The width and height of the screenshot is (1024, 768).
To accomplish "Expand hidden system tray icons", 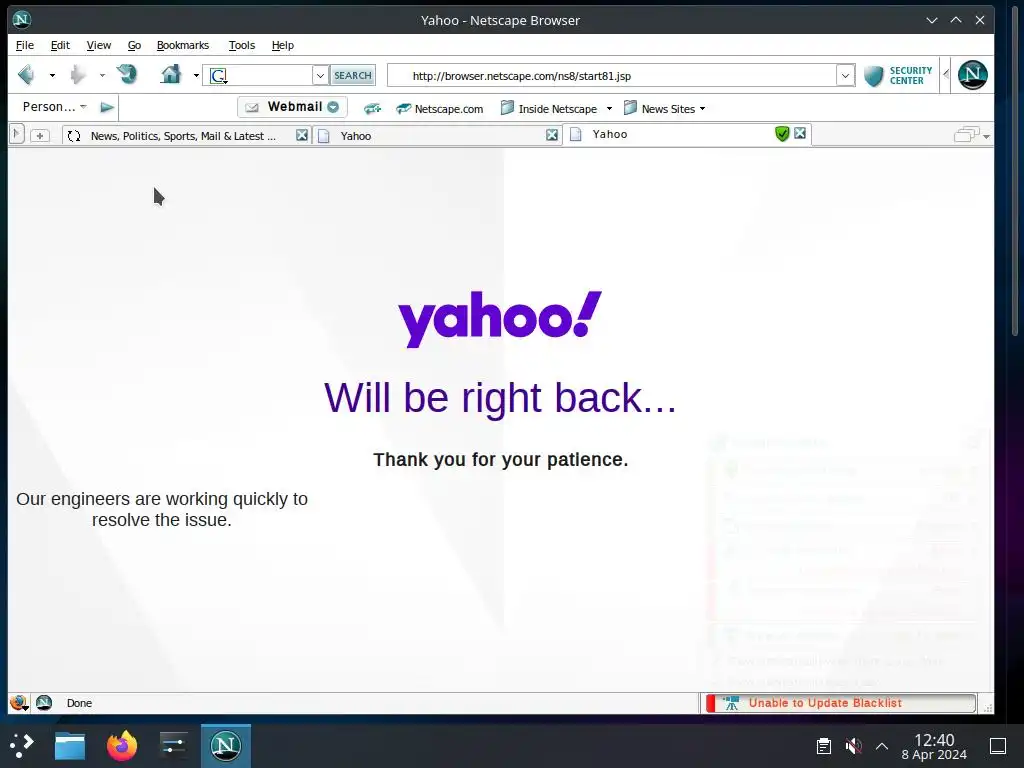I will coord(882,746).
